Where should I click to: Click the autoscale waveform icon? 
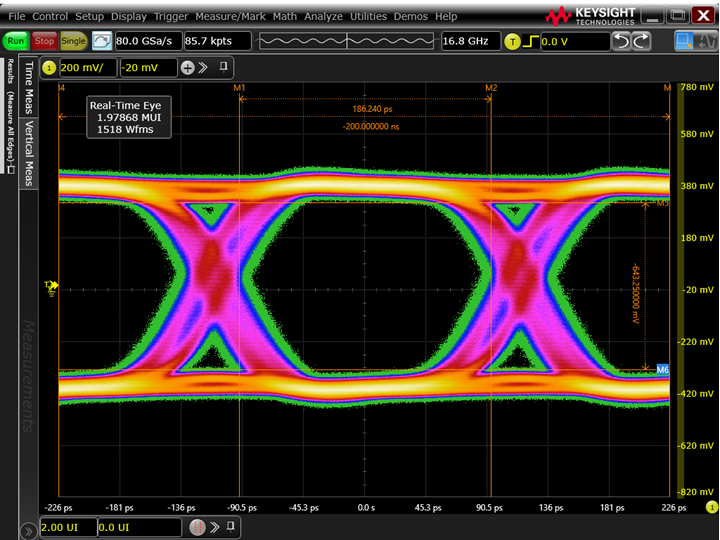pyautogui.click(x=102, y=41)
